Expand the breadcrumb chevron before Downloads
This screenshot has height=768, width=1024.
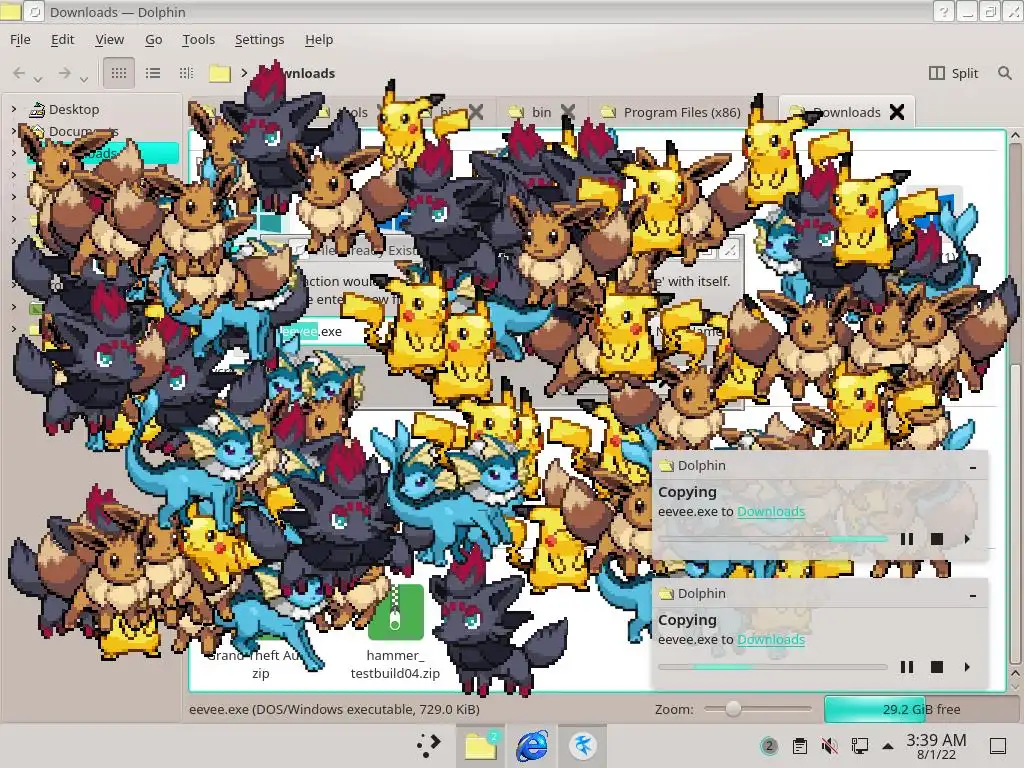244,73
